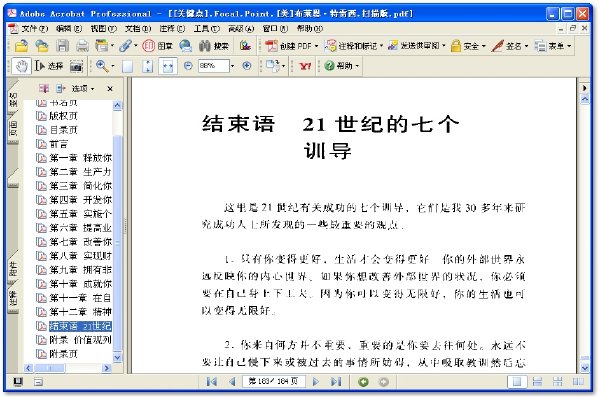Click the zoom in plus button
Screen dimensions: 600x399
(x=247, y=66)
